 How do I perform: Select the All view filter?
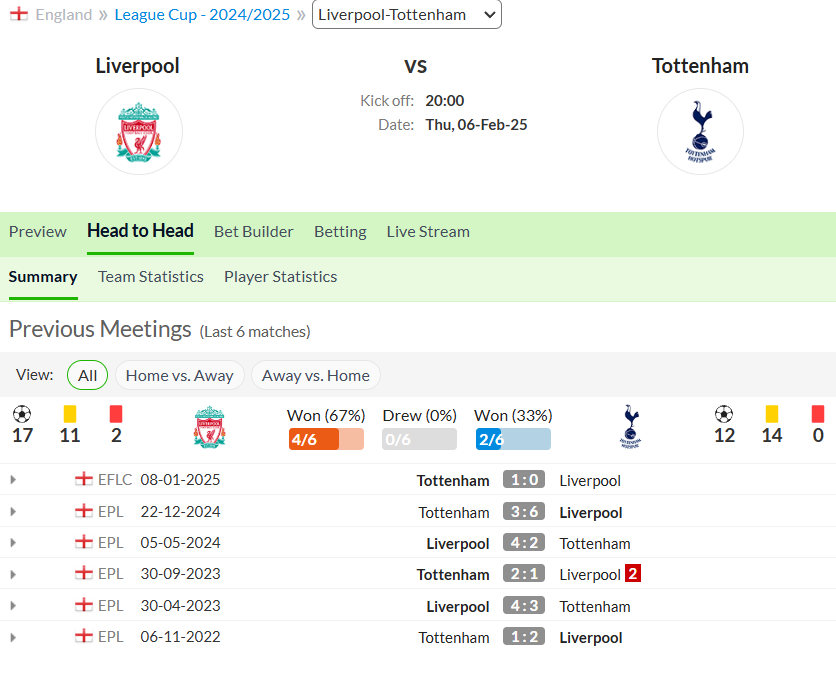click(87, 375)
